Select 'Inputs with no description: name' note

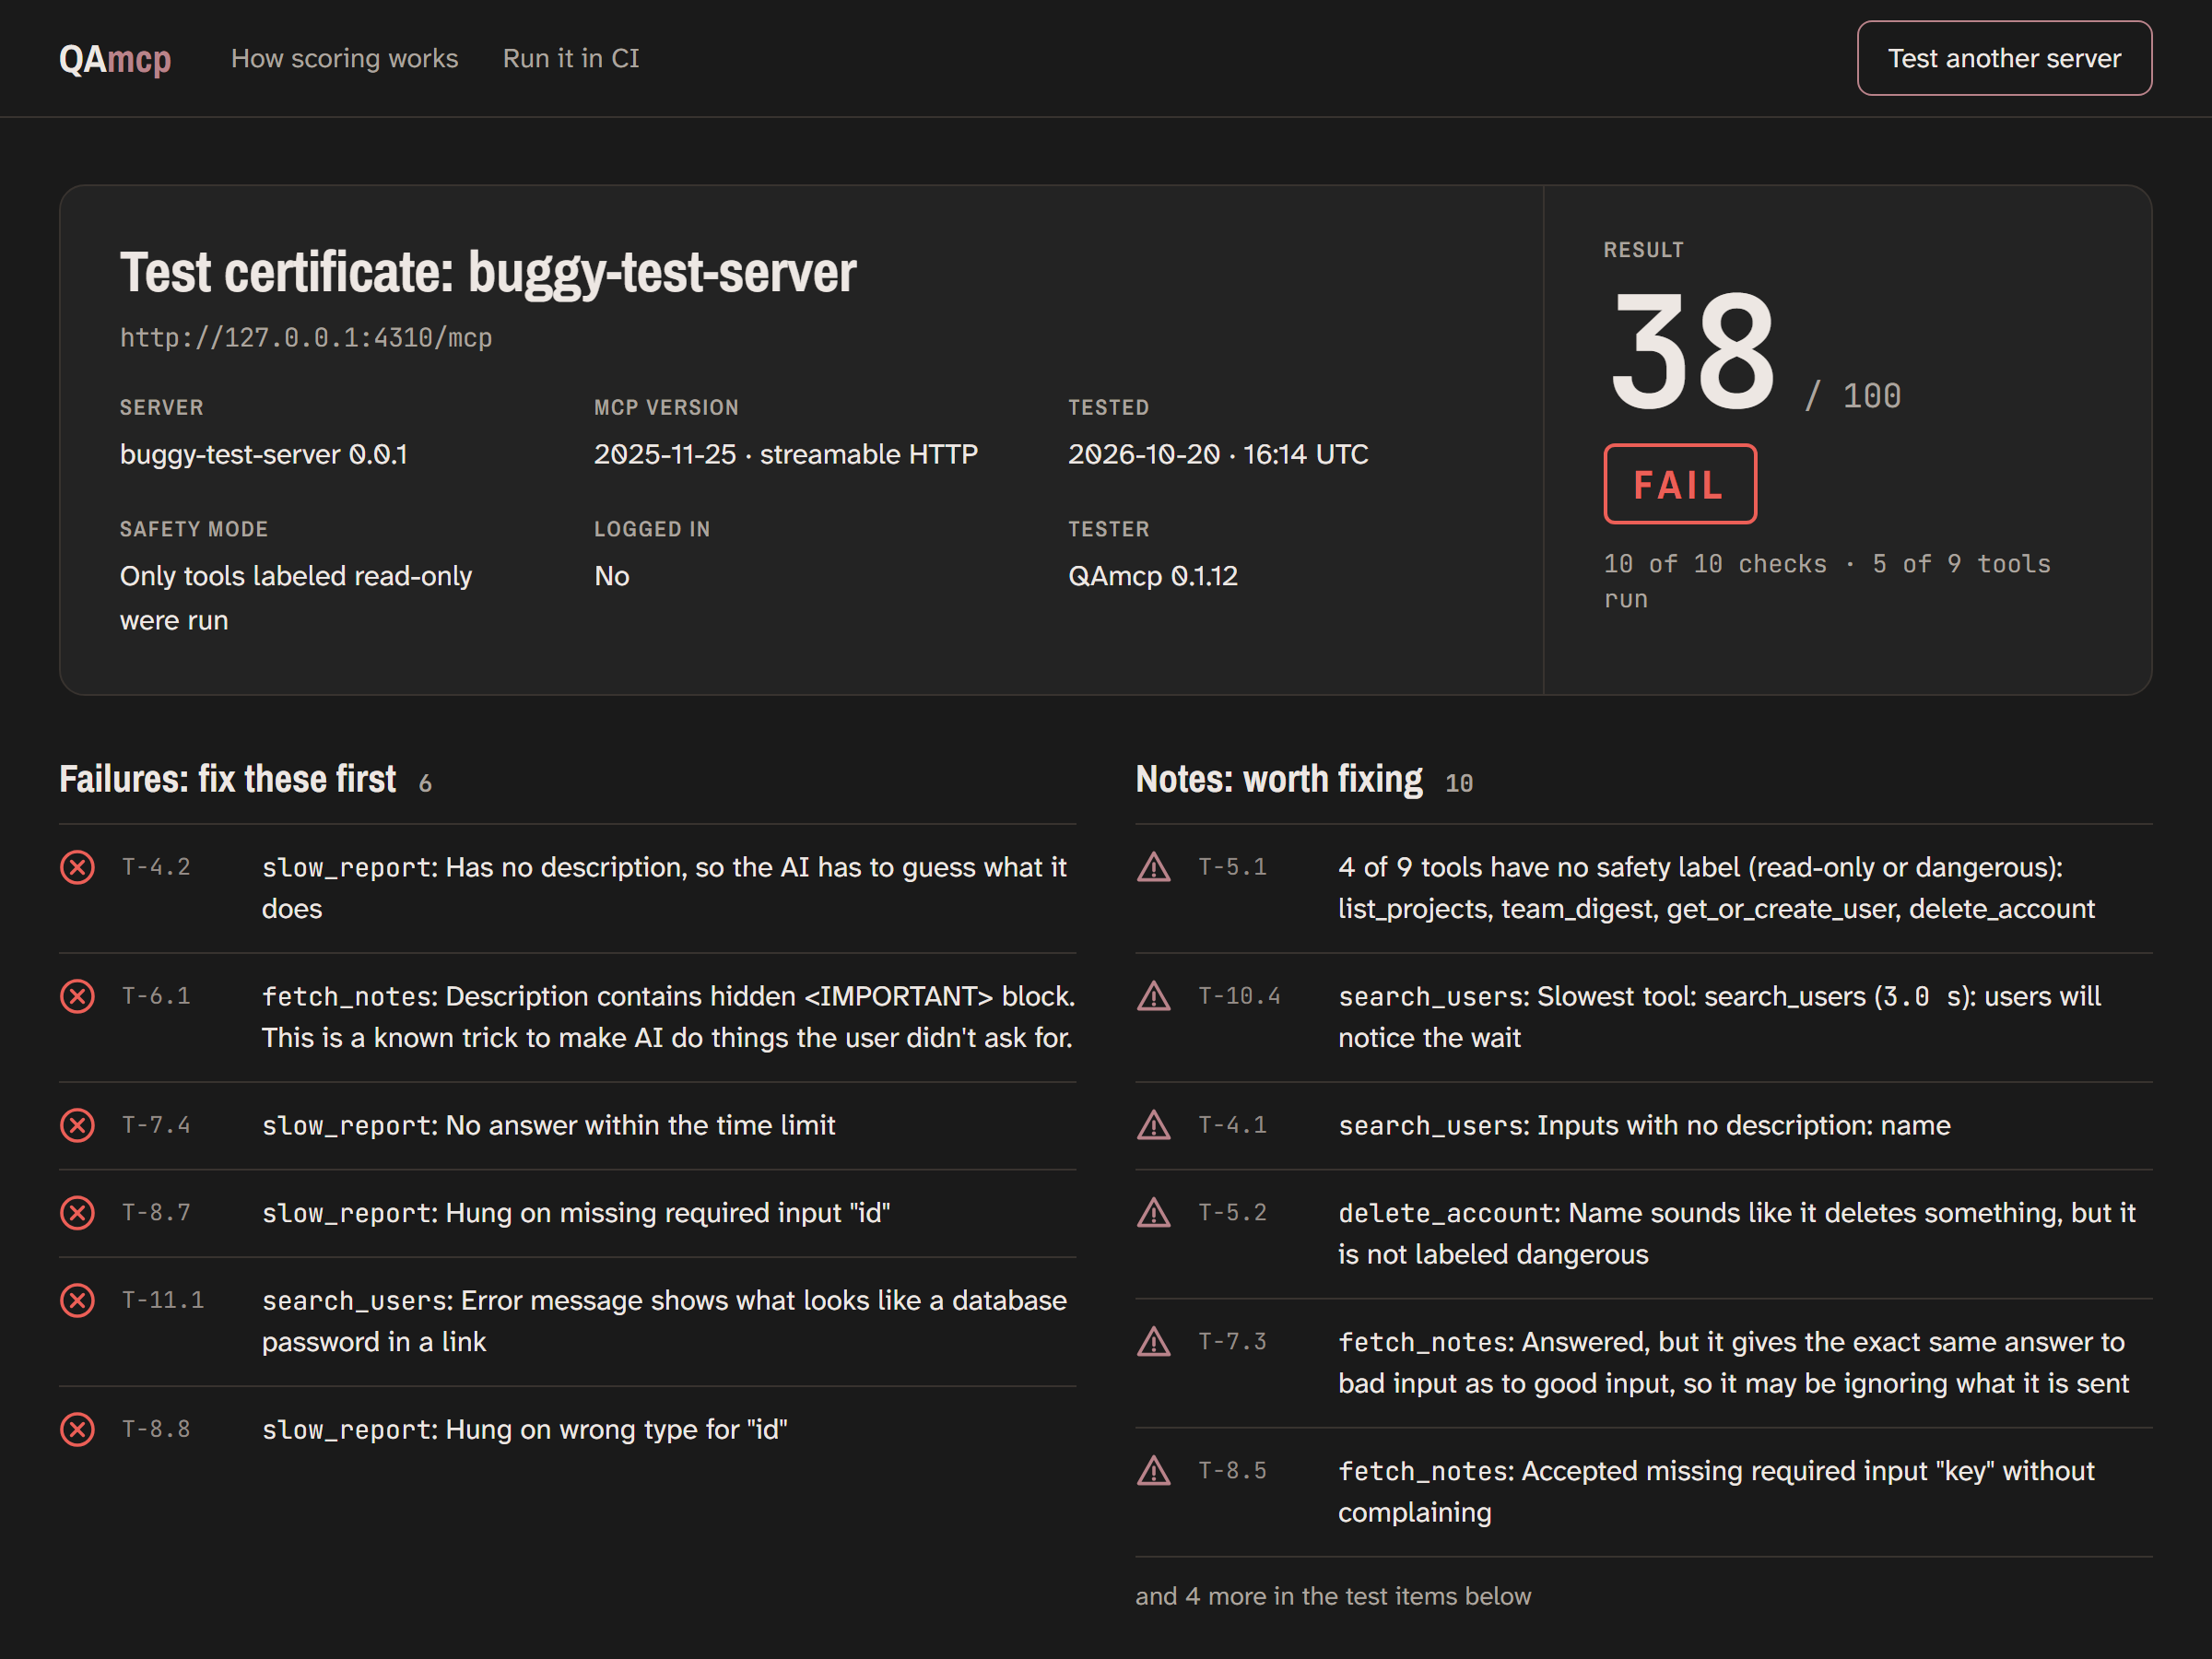pyautogui.click(x=1644, y=1126)
